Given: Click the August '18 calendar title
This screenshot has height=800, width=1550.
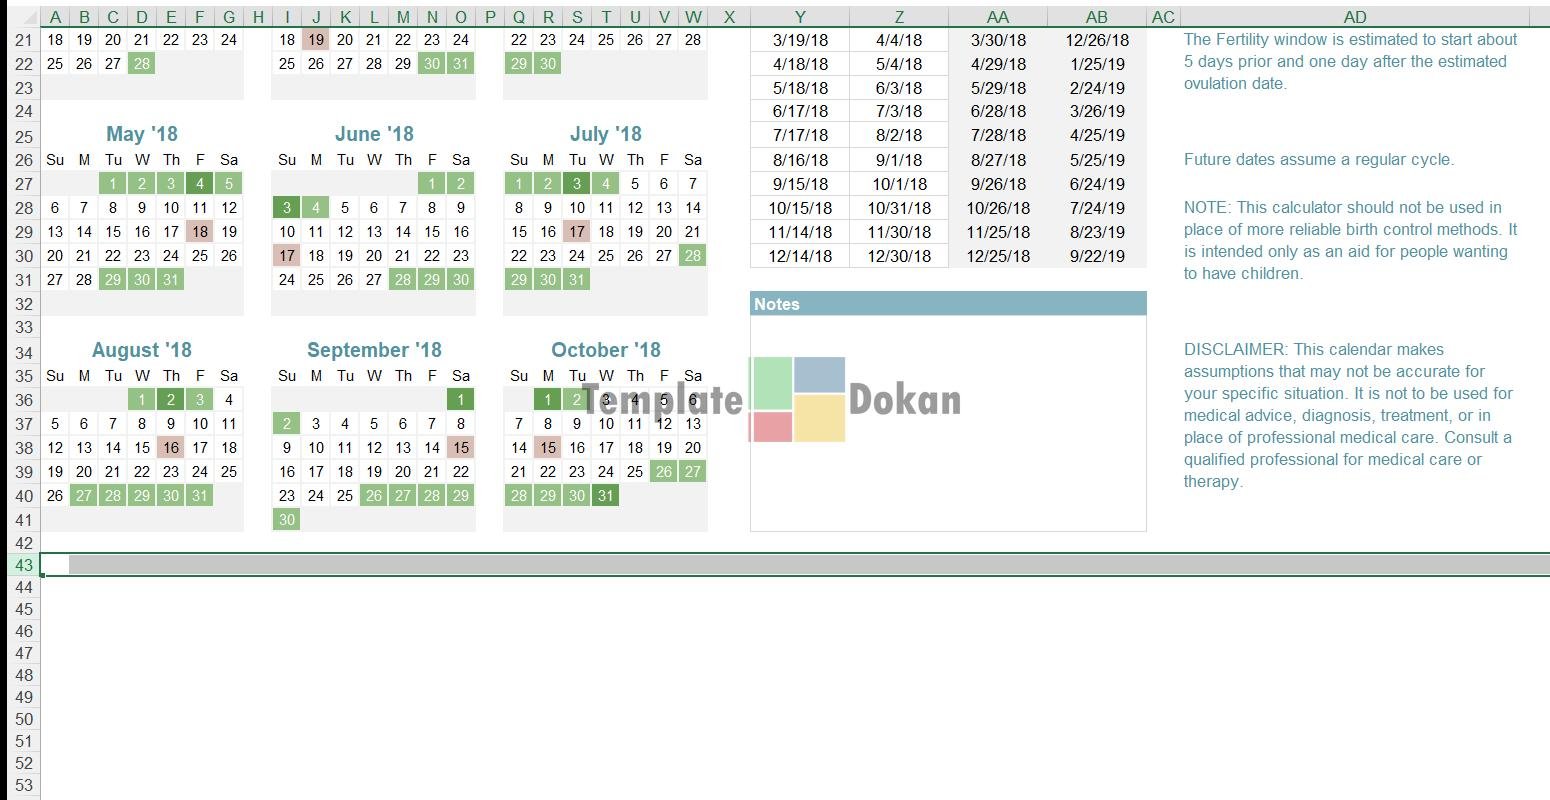Looking at the screenshot, I should pos(142,350).
